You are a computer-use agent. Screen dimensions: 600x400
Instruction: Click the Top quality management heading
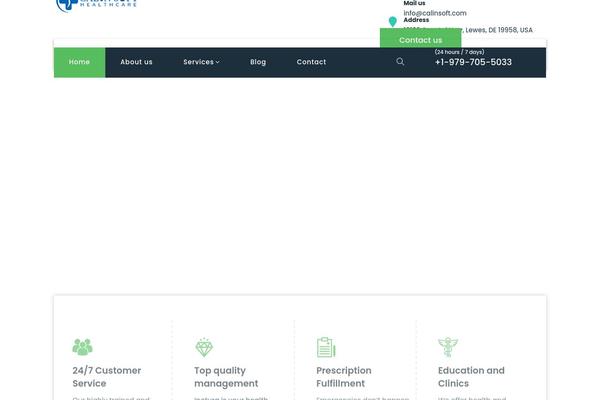click(226, 377)
